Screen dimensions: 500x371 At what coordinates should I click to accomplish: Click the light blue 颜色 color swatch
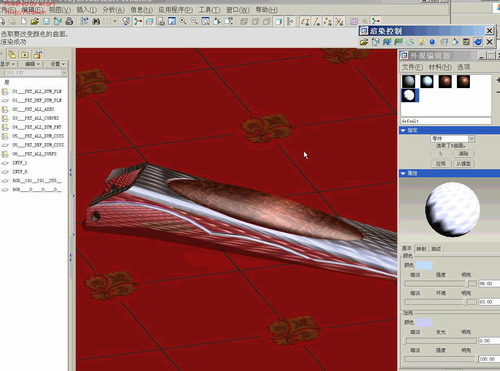(x=424, y=265)
